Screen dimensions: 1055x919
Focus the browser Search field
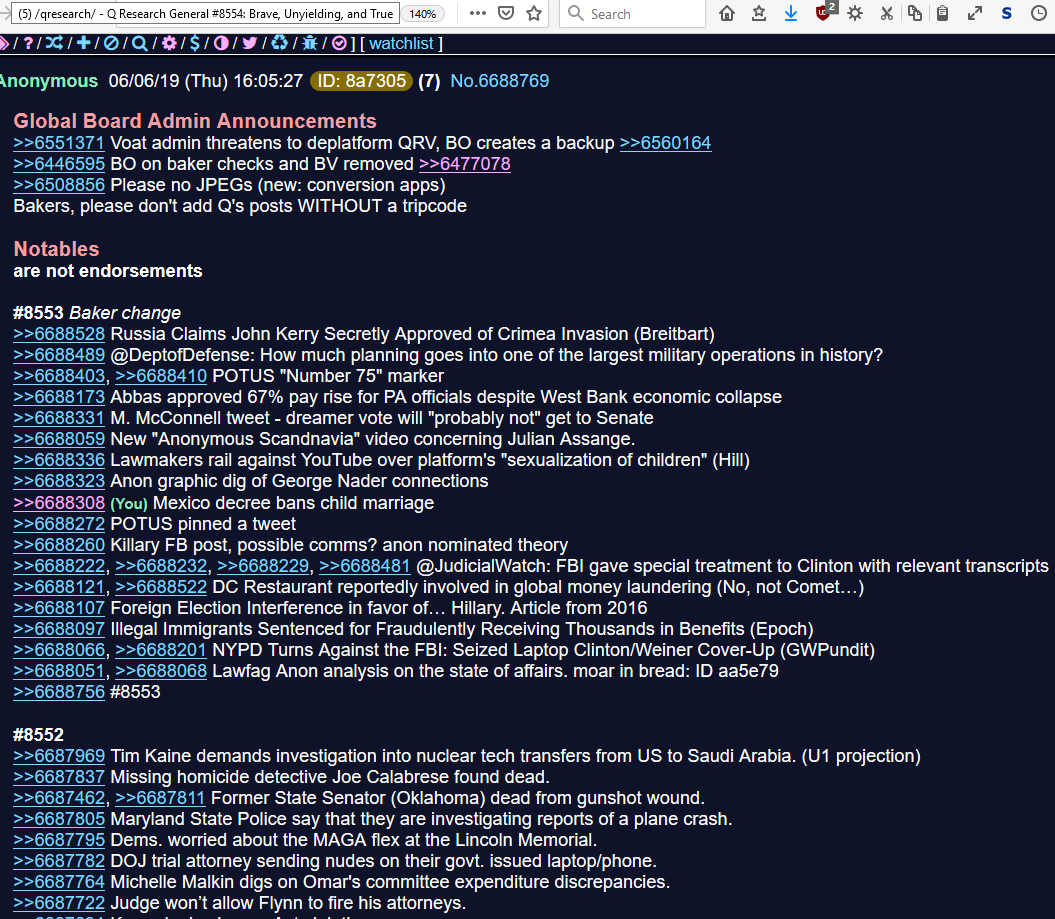point(632,13)
